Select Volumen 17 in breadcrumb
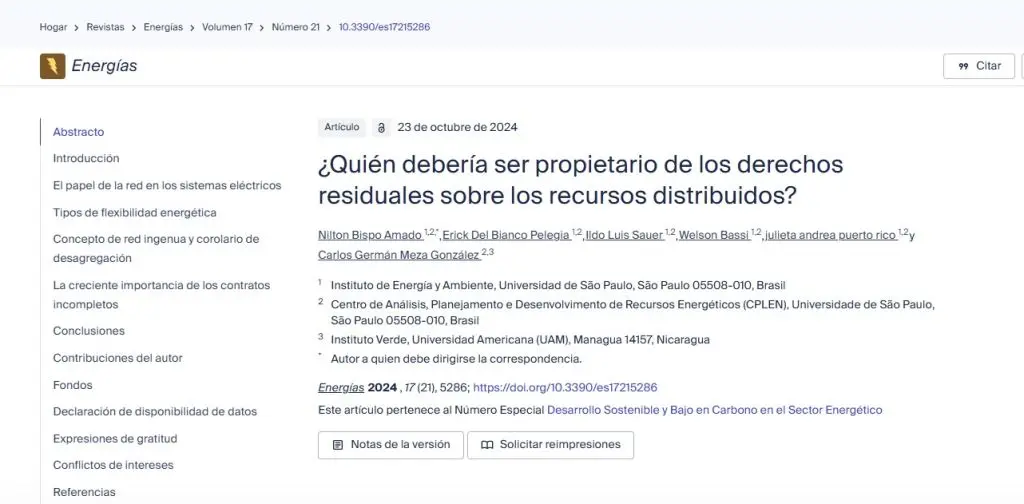This screenshot has width=1024, height=504. click(x=227, y=27)
